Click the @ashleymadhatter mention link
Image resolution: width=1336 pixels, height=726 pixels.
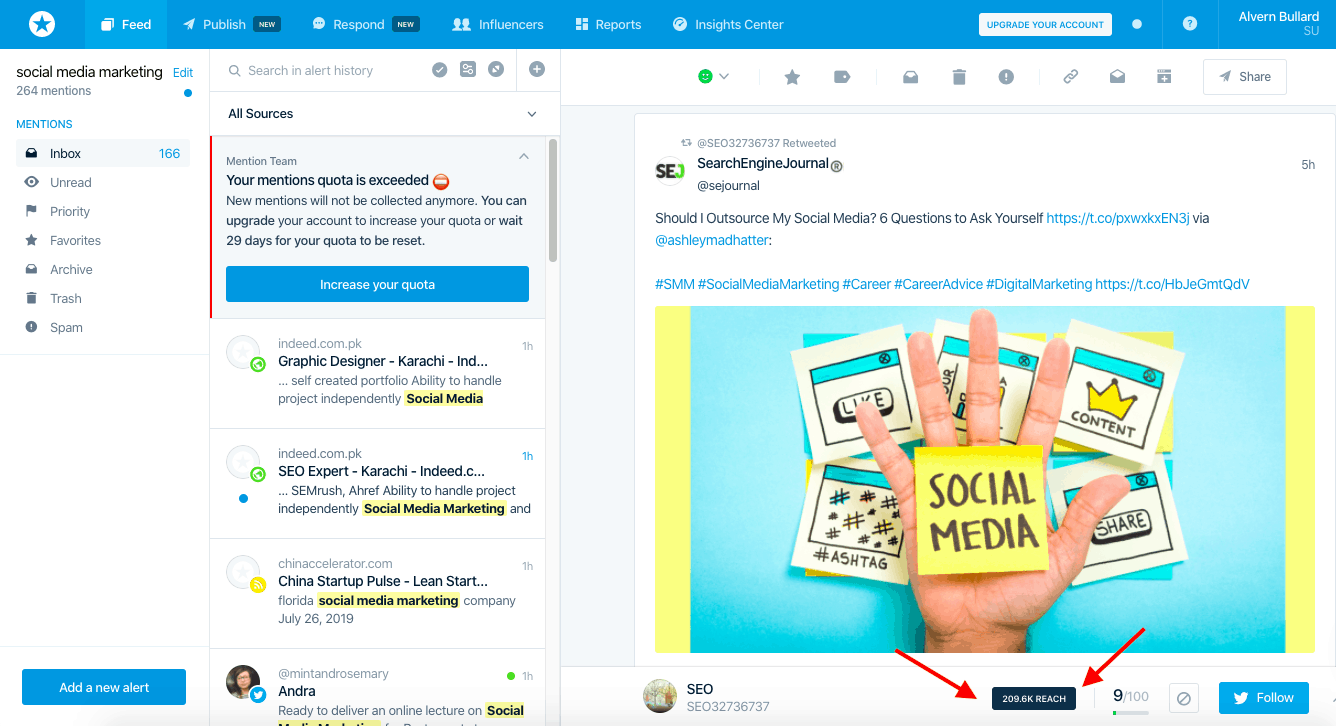coord(711,241)
